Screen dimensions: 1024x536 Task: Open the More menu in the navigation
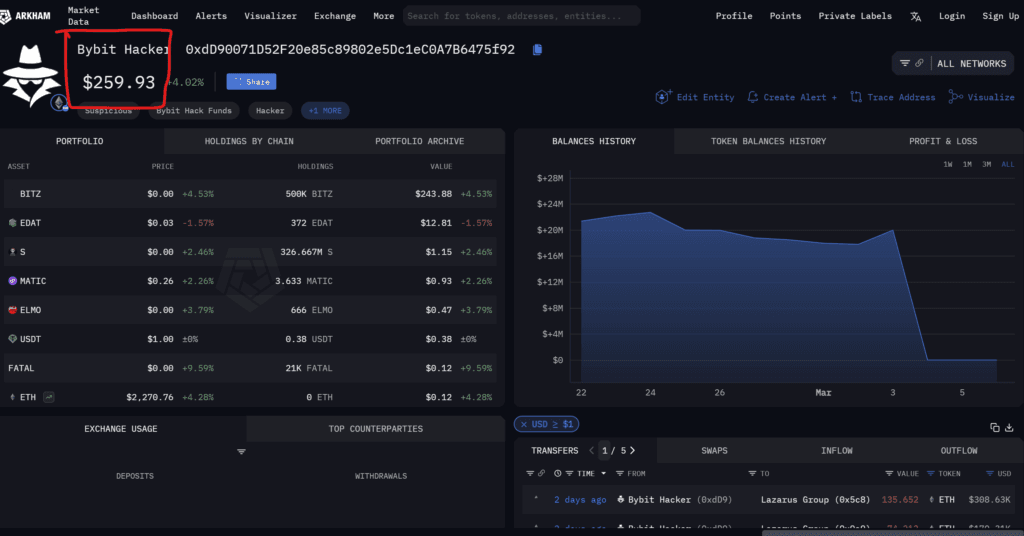point(383,16)
